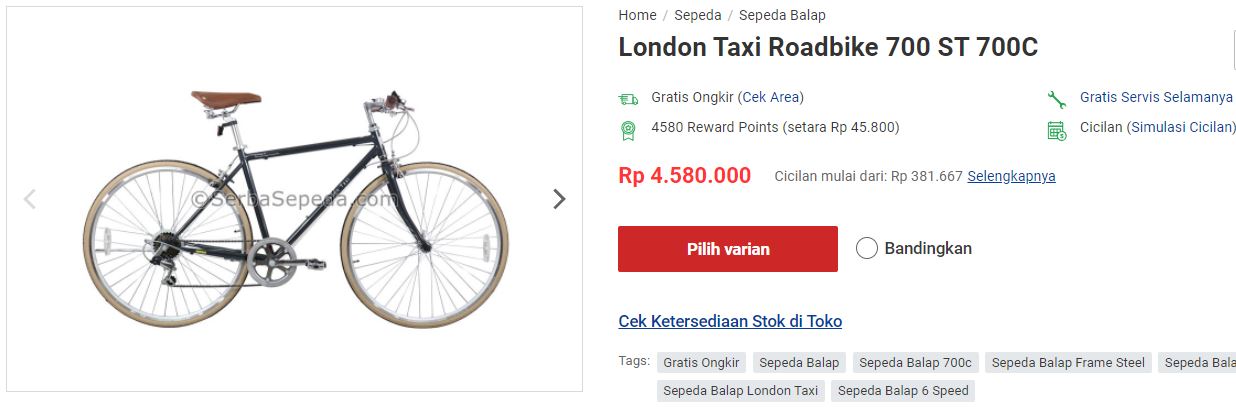Click the reward points badge icon

(x=628, y=129)
